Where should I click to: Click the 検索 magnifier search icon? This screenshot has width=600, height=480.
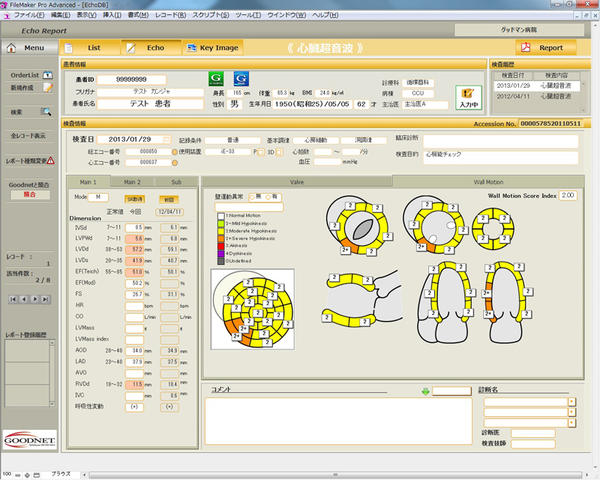47,112
